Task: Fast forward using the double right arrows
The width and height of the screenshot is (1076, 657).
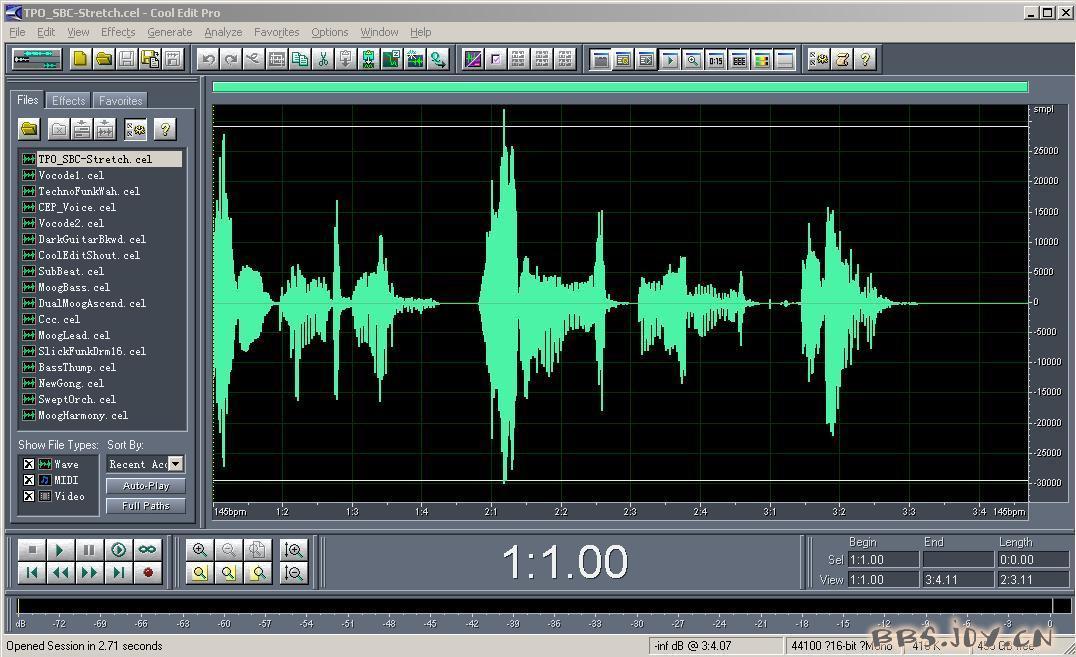Action: point(89,573)
